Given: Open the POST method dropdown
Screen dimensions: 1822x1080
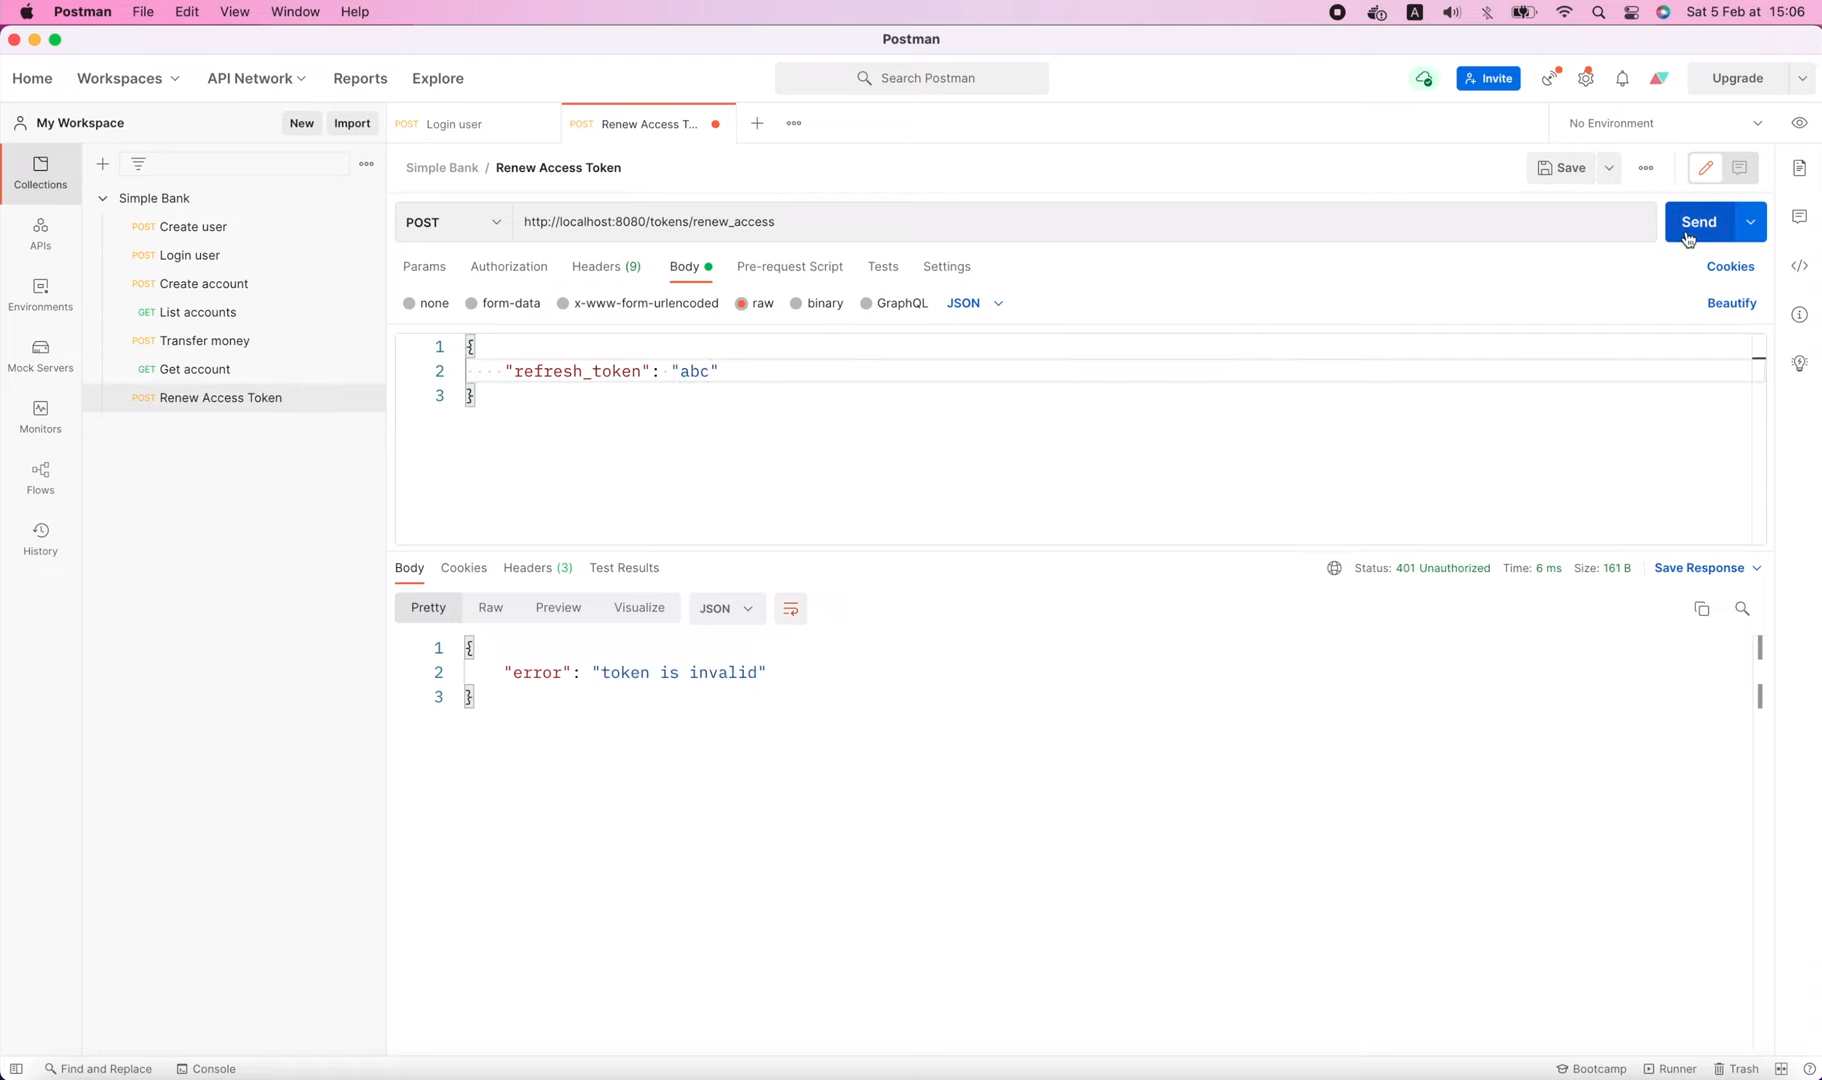Looking at the screenshot, I should click(x=454, y=222).
